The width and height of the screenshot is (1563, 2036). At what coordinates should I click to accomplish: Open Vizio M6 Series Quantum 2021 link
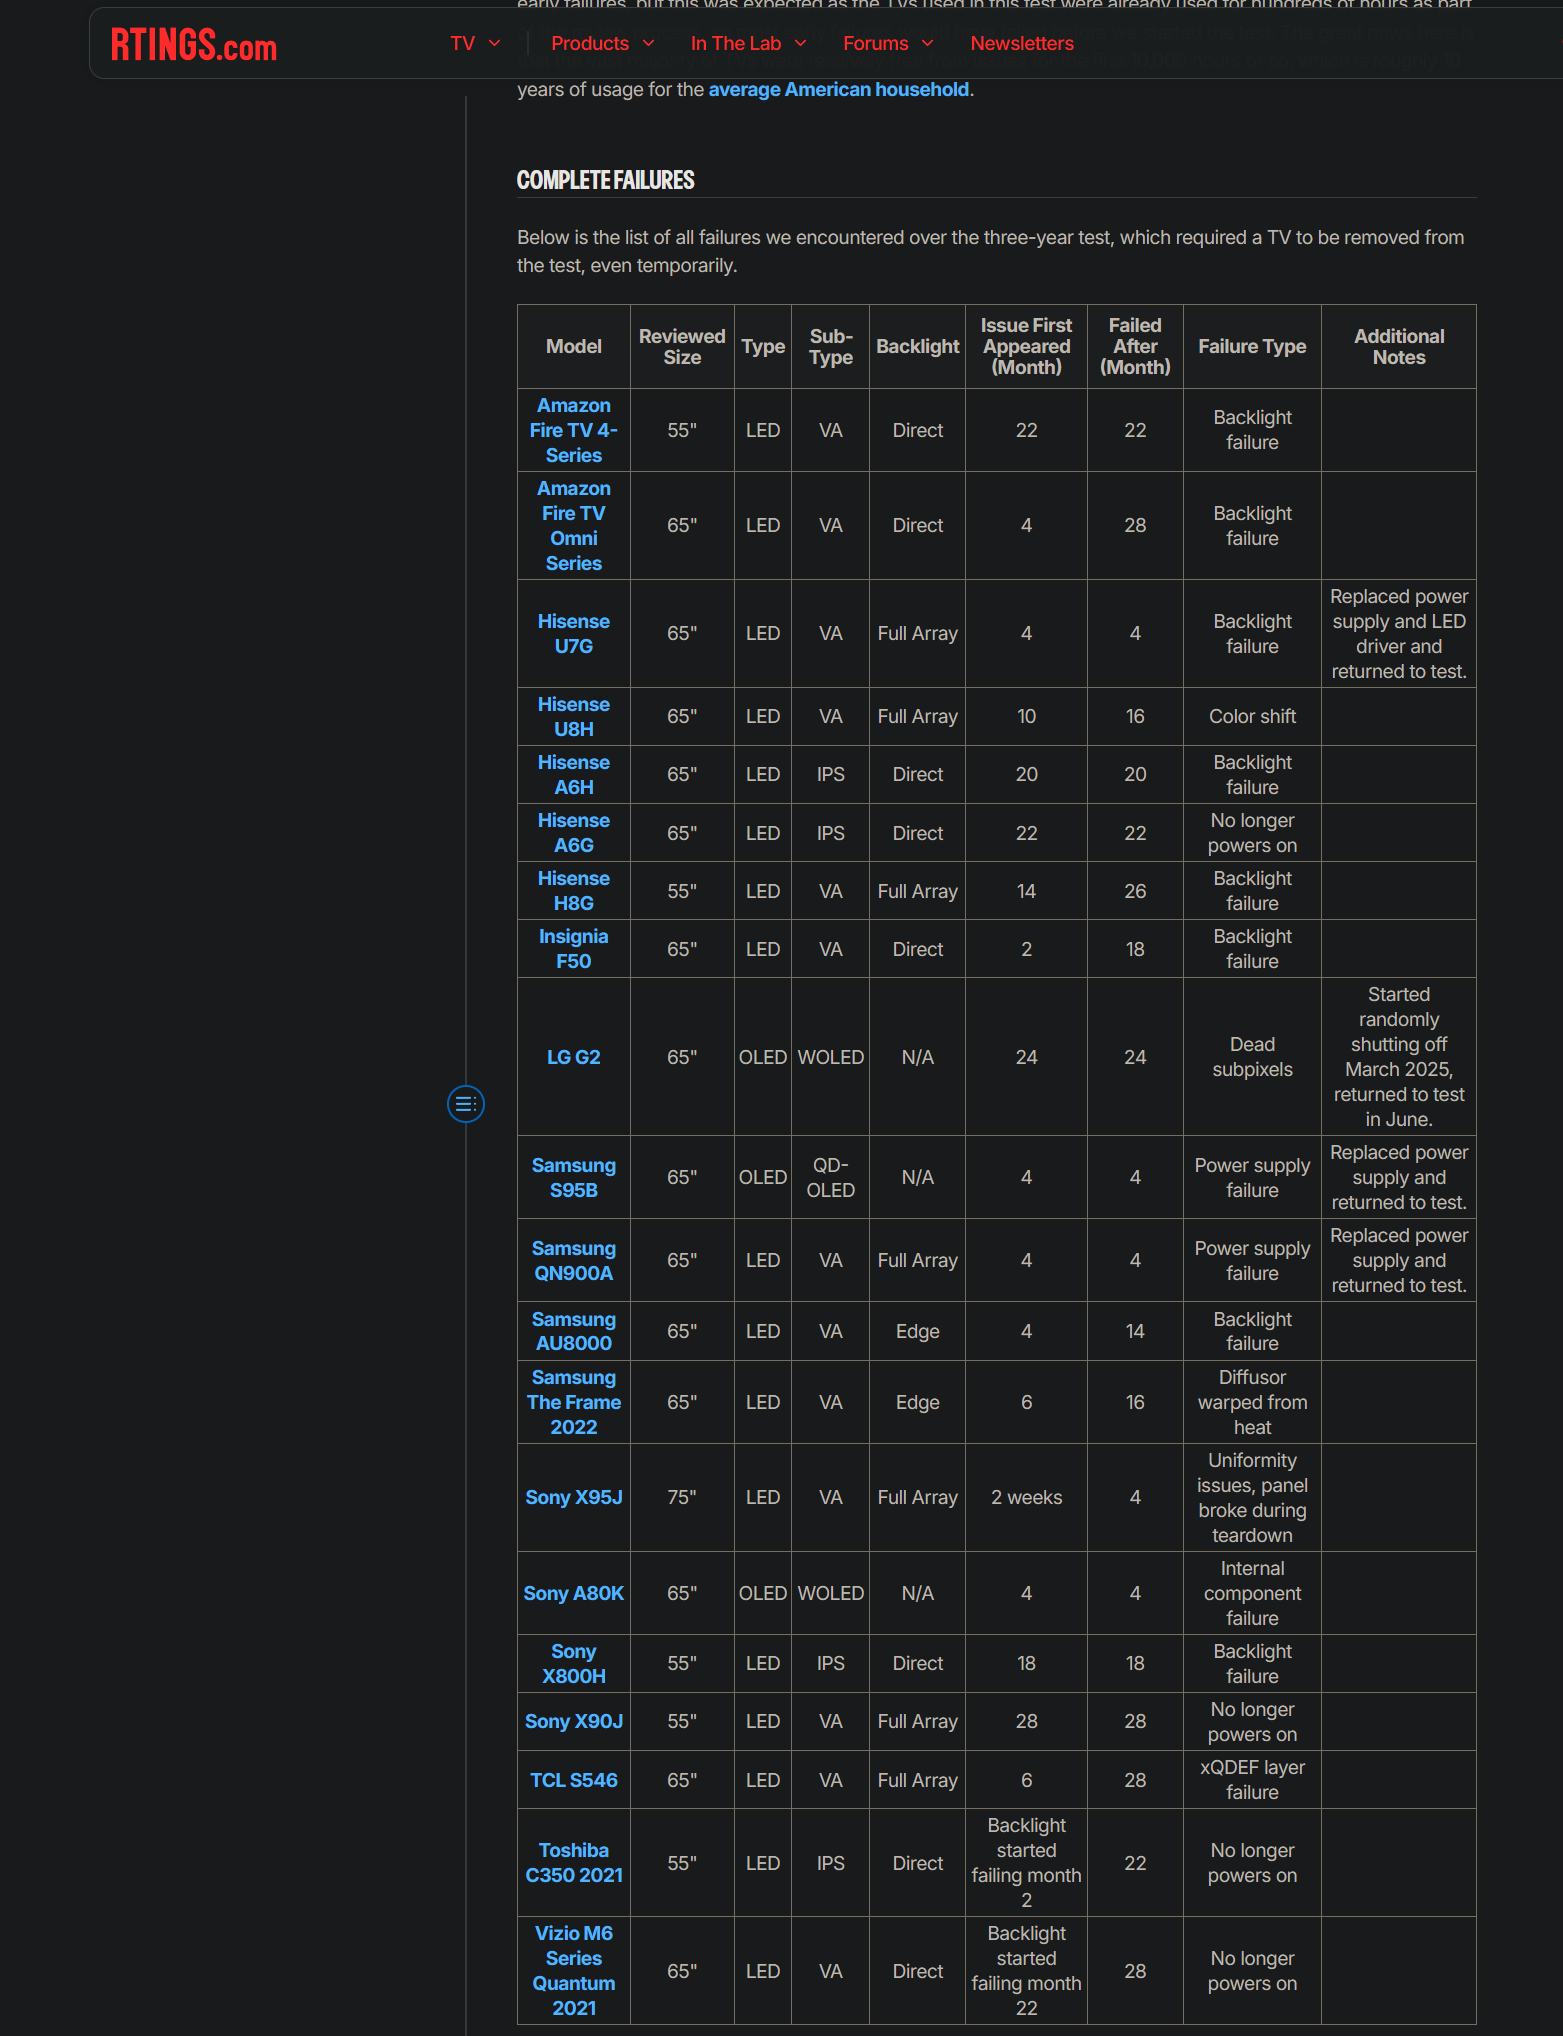(x=574, y=1971)
